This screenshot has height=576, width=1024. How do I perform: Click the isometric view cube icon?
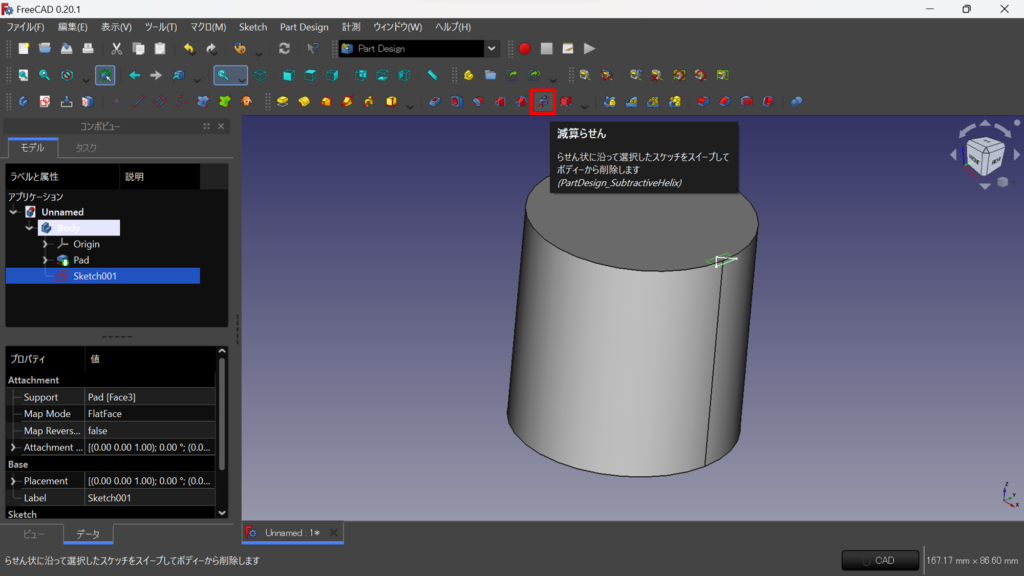pos(261,75)
